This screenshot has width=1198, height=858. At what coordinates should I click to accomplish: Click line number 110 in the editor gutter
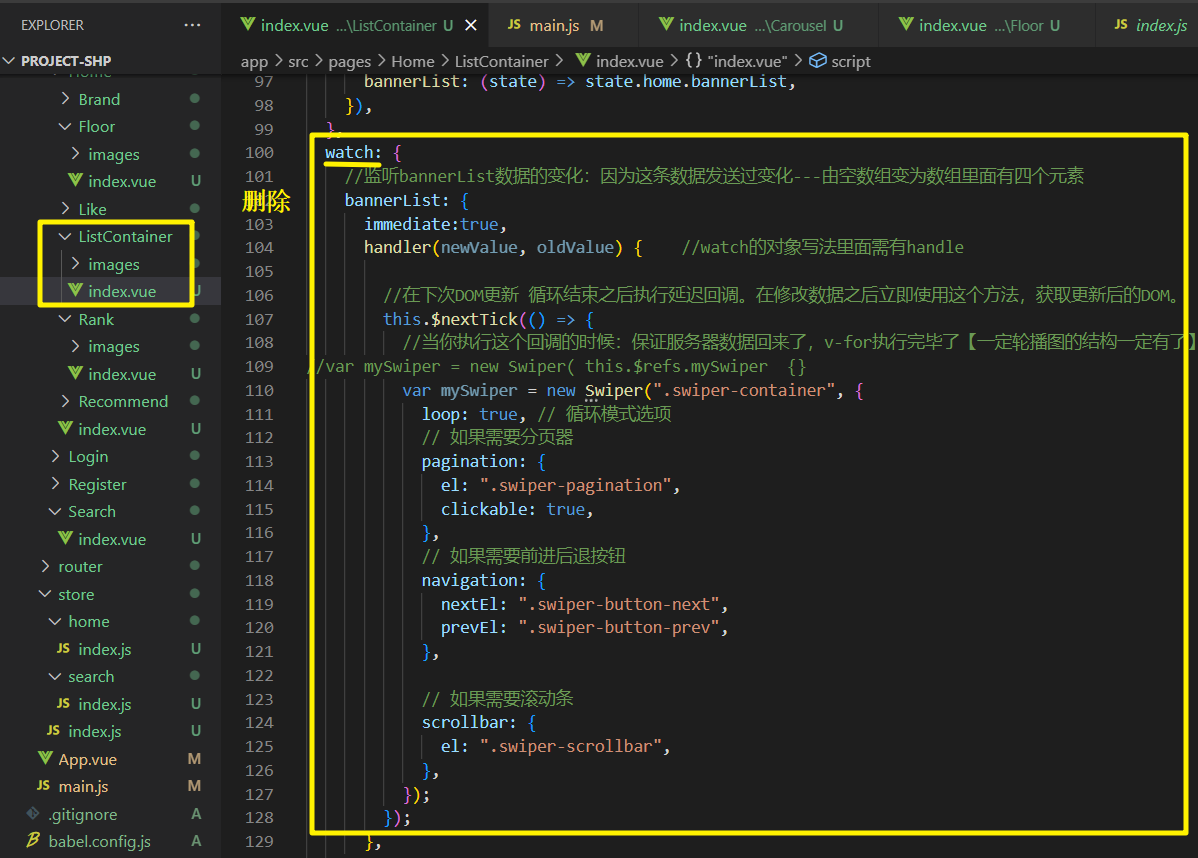(259, 390)
